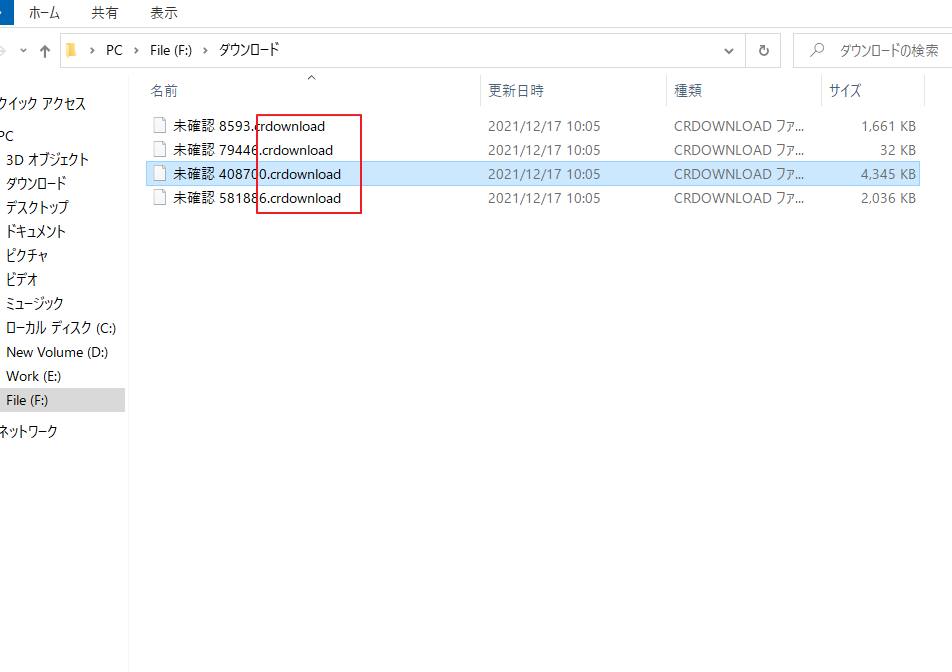Sort files by サイズ column header

(x=845, y=91)
